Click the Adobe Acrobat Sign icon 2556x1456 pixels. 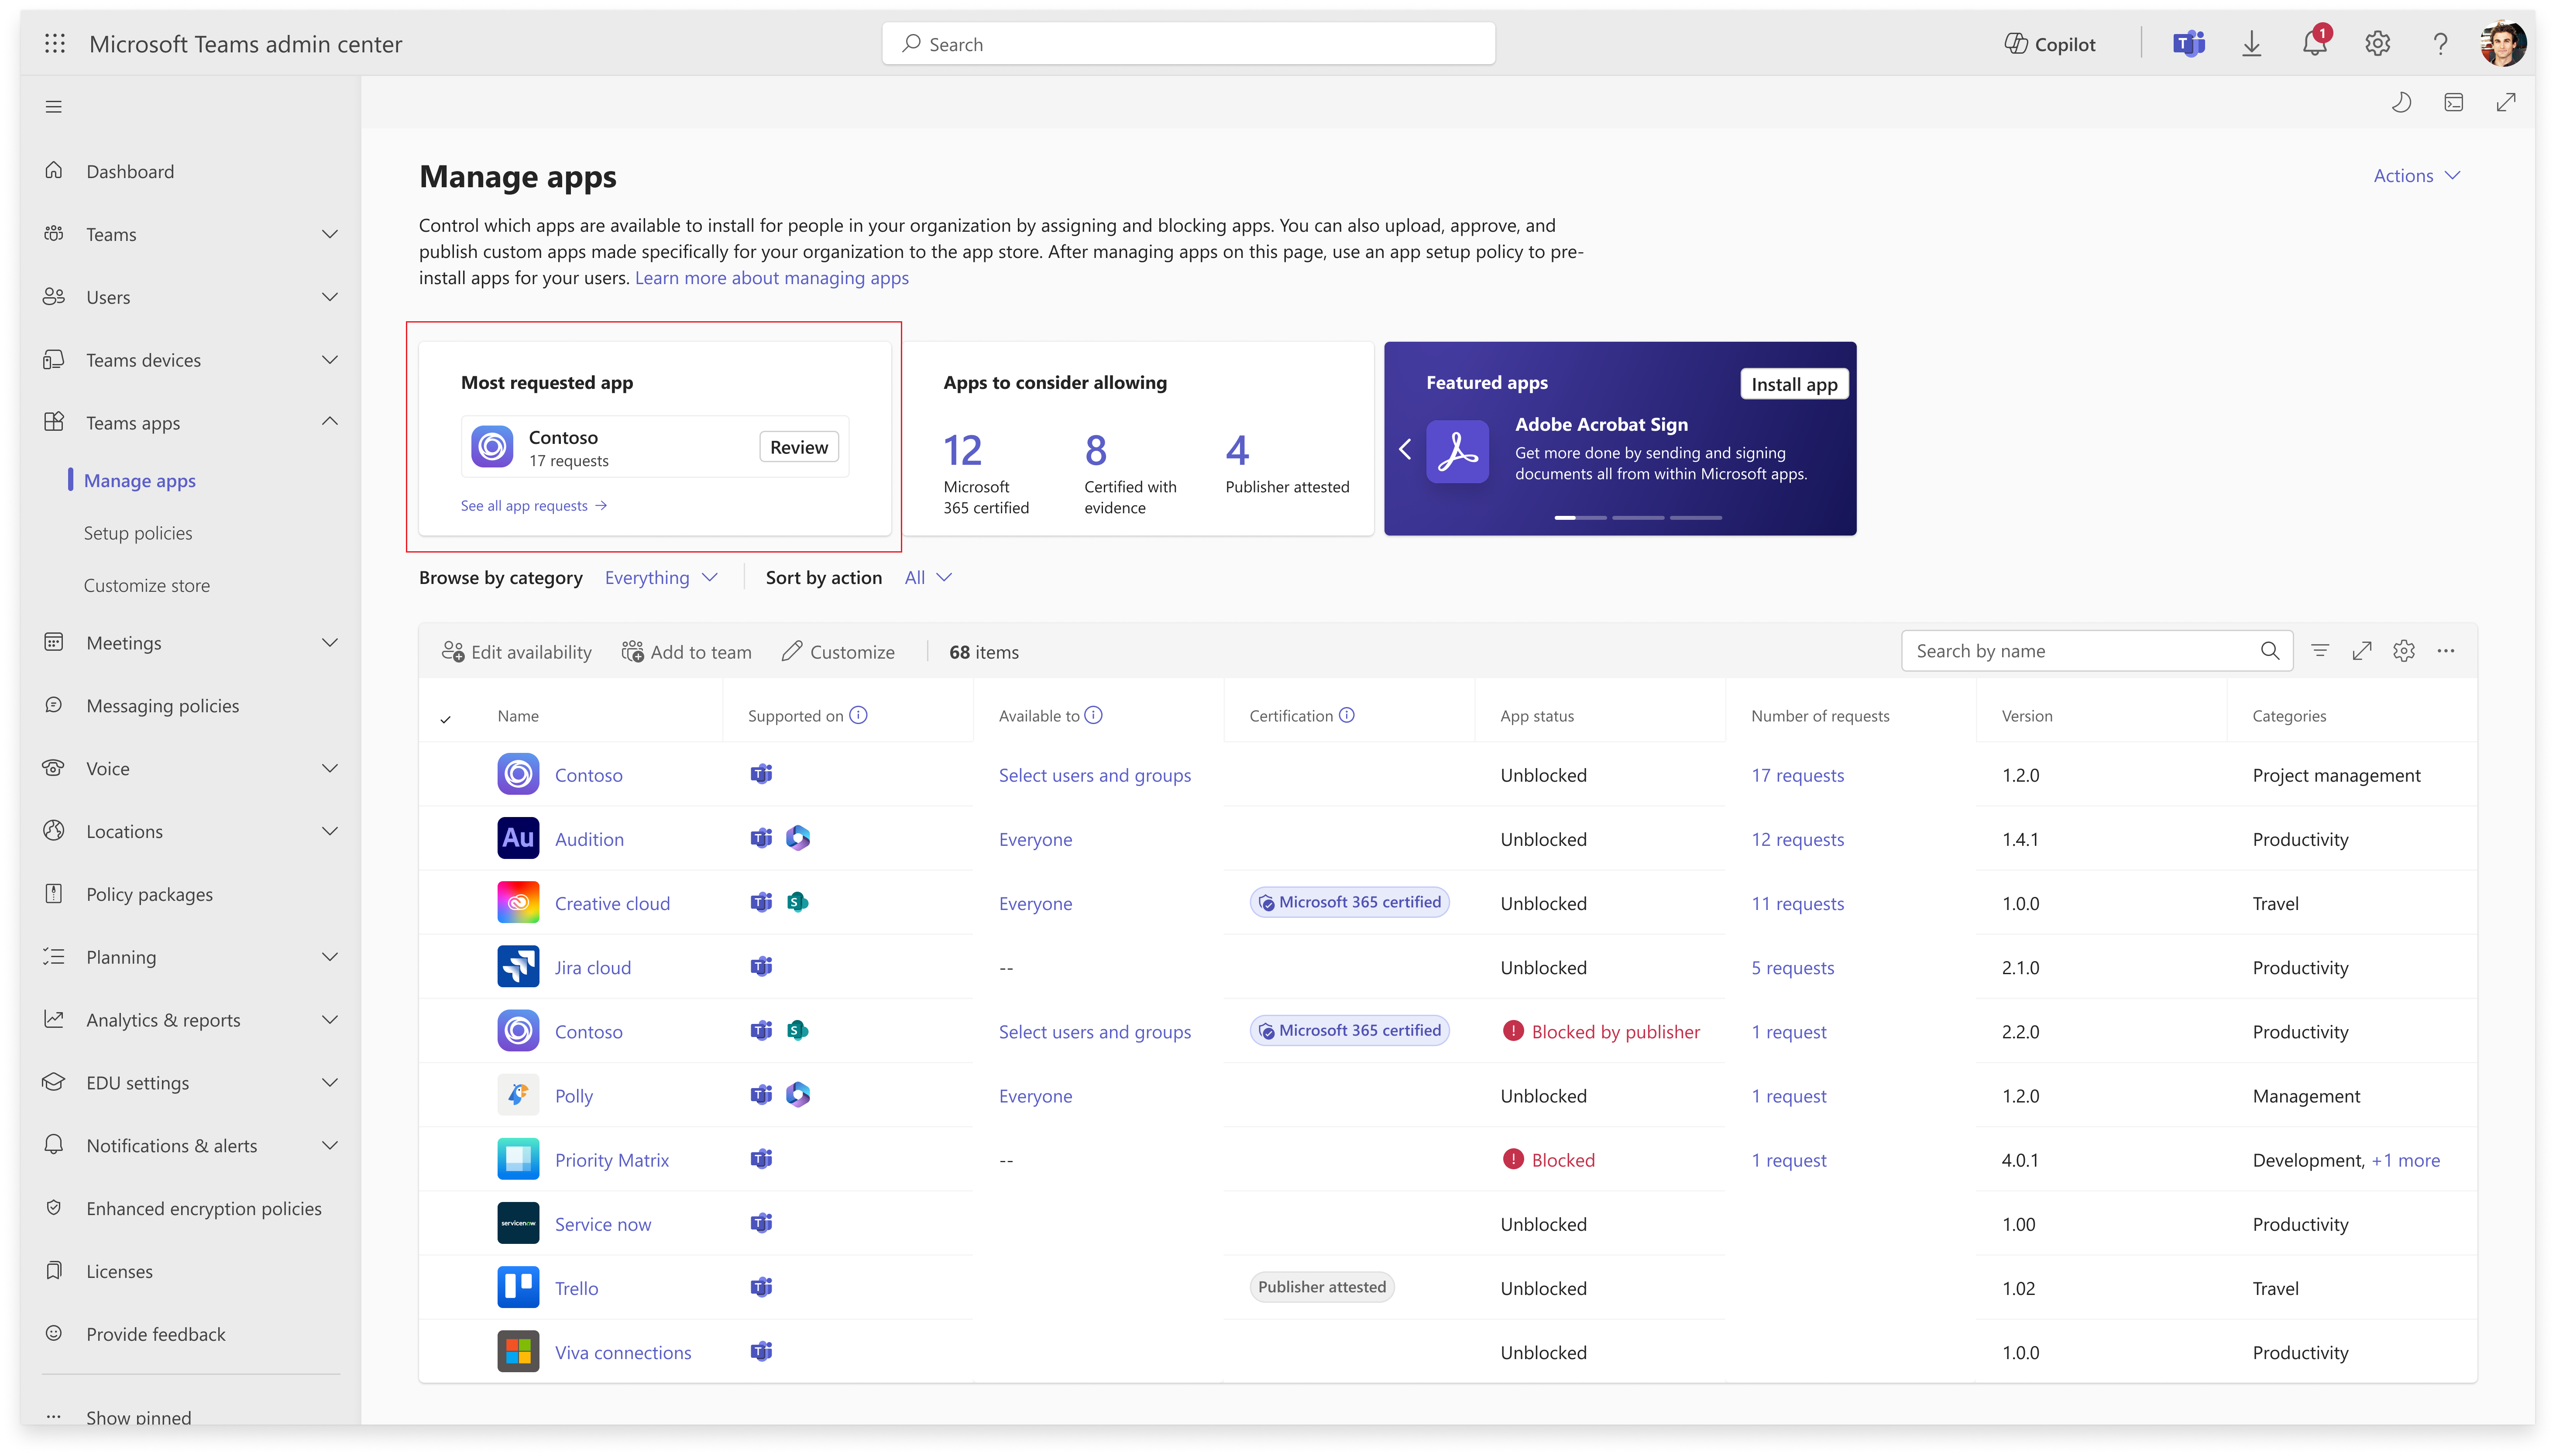[1457, 451]
